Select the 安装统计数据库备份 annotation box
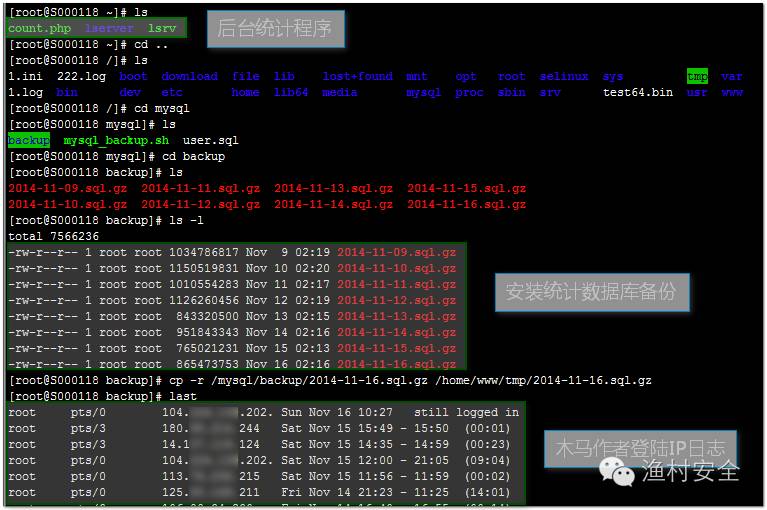 pyautogui.click(x=591, y=292)
